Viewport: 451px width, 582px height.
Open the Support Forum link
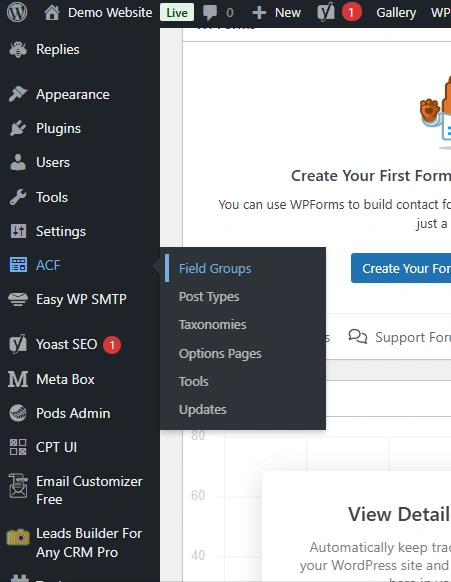(413, 337)
